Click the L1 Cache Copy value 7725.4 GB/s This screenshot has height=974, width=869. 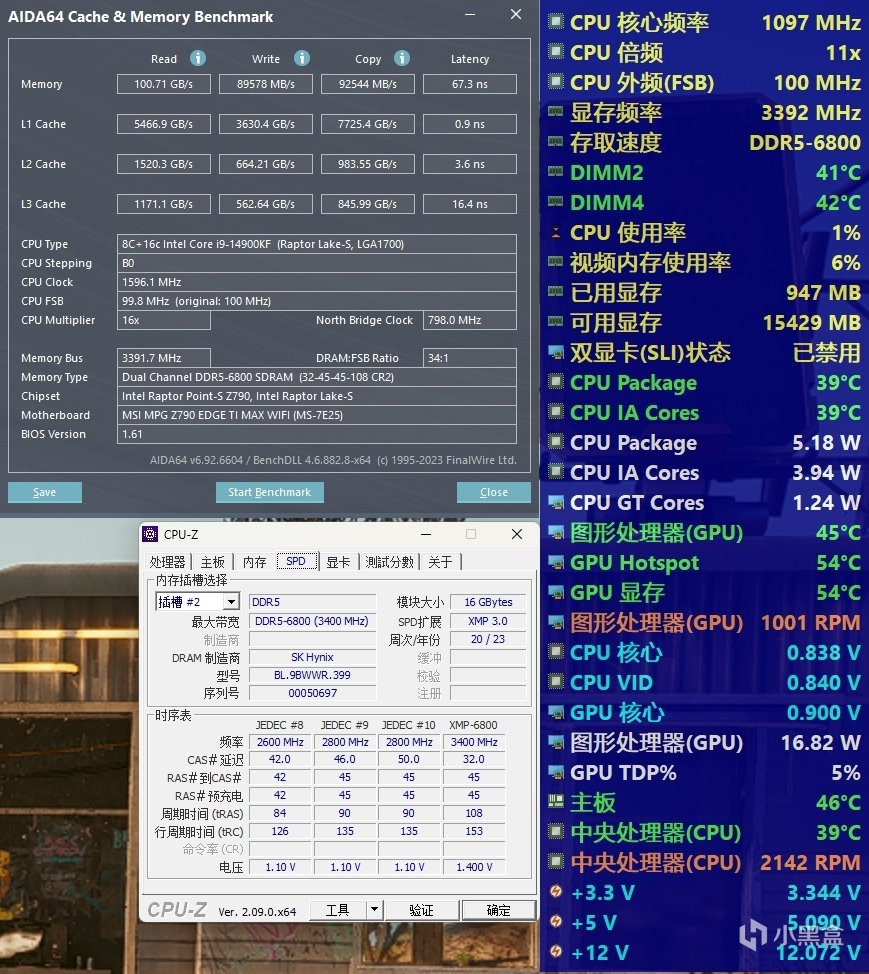click(368, 124)
